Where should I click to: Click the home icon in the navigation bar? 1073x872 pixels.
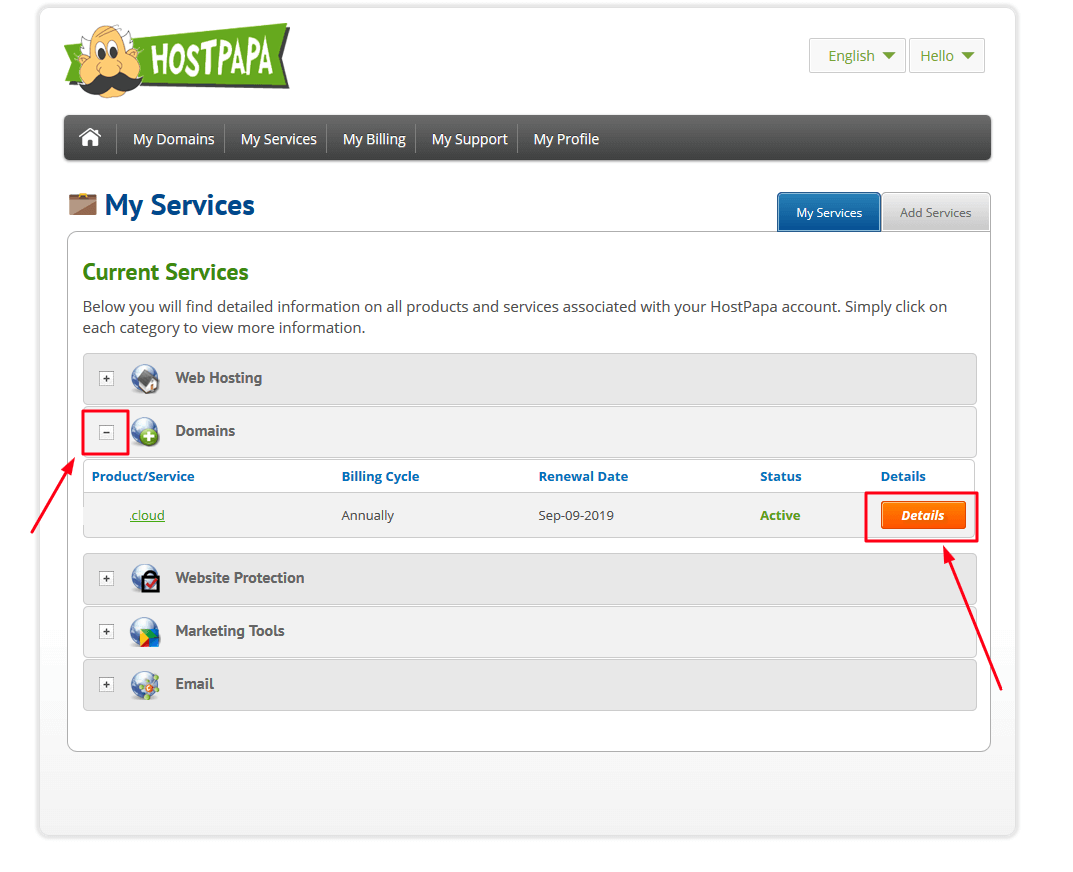89,137
